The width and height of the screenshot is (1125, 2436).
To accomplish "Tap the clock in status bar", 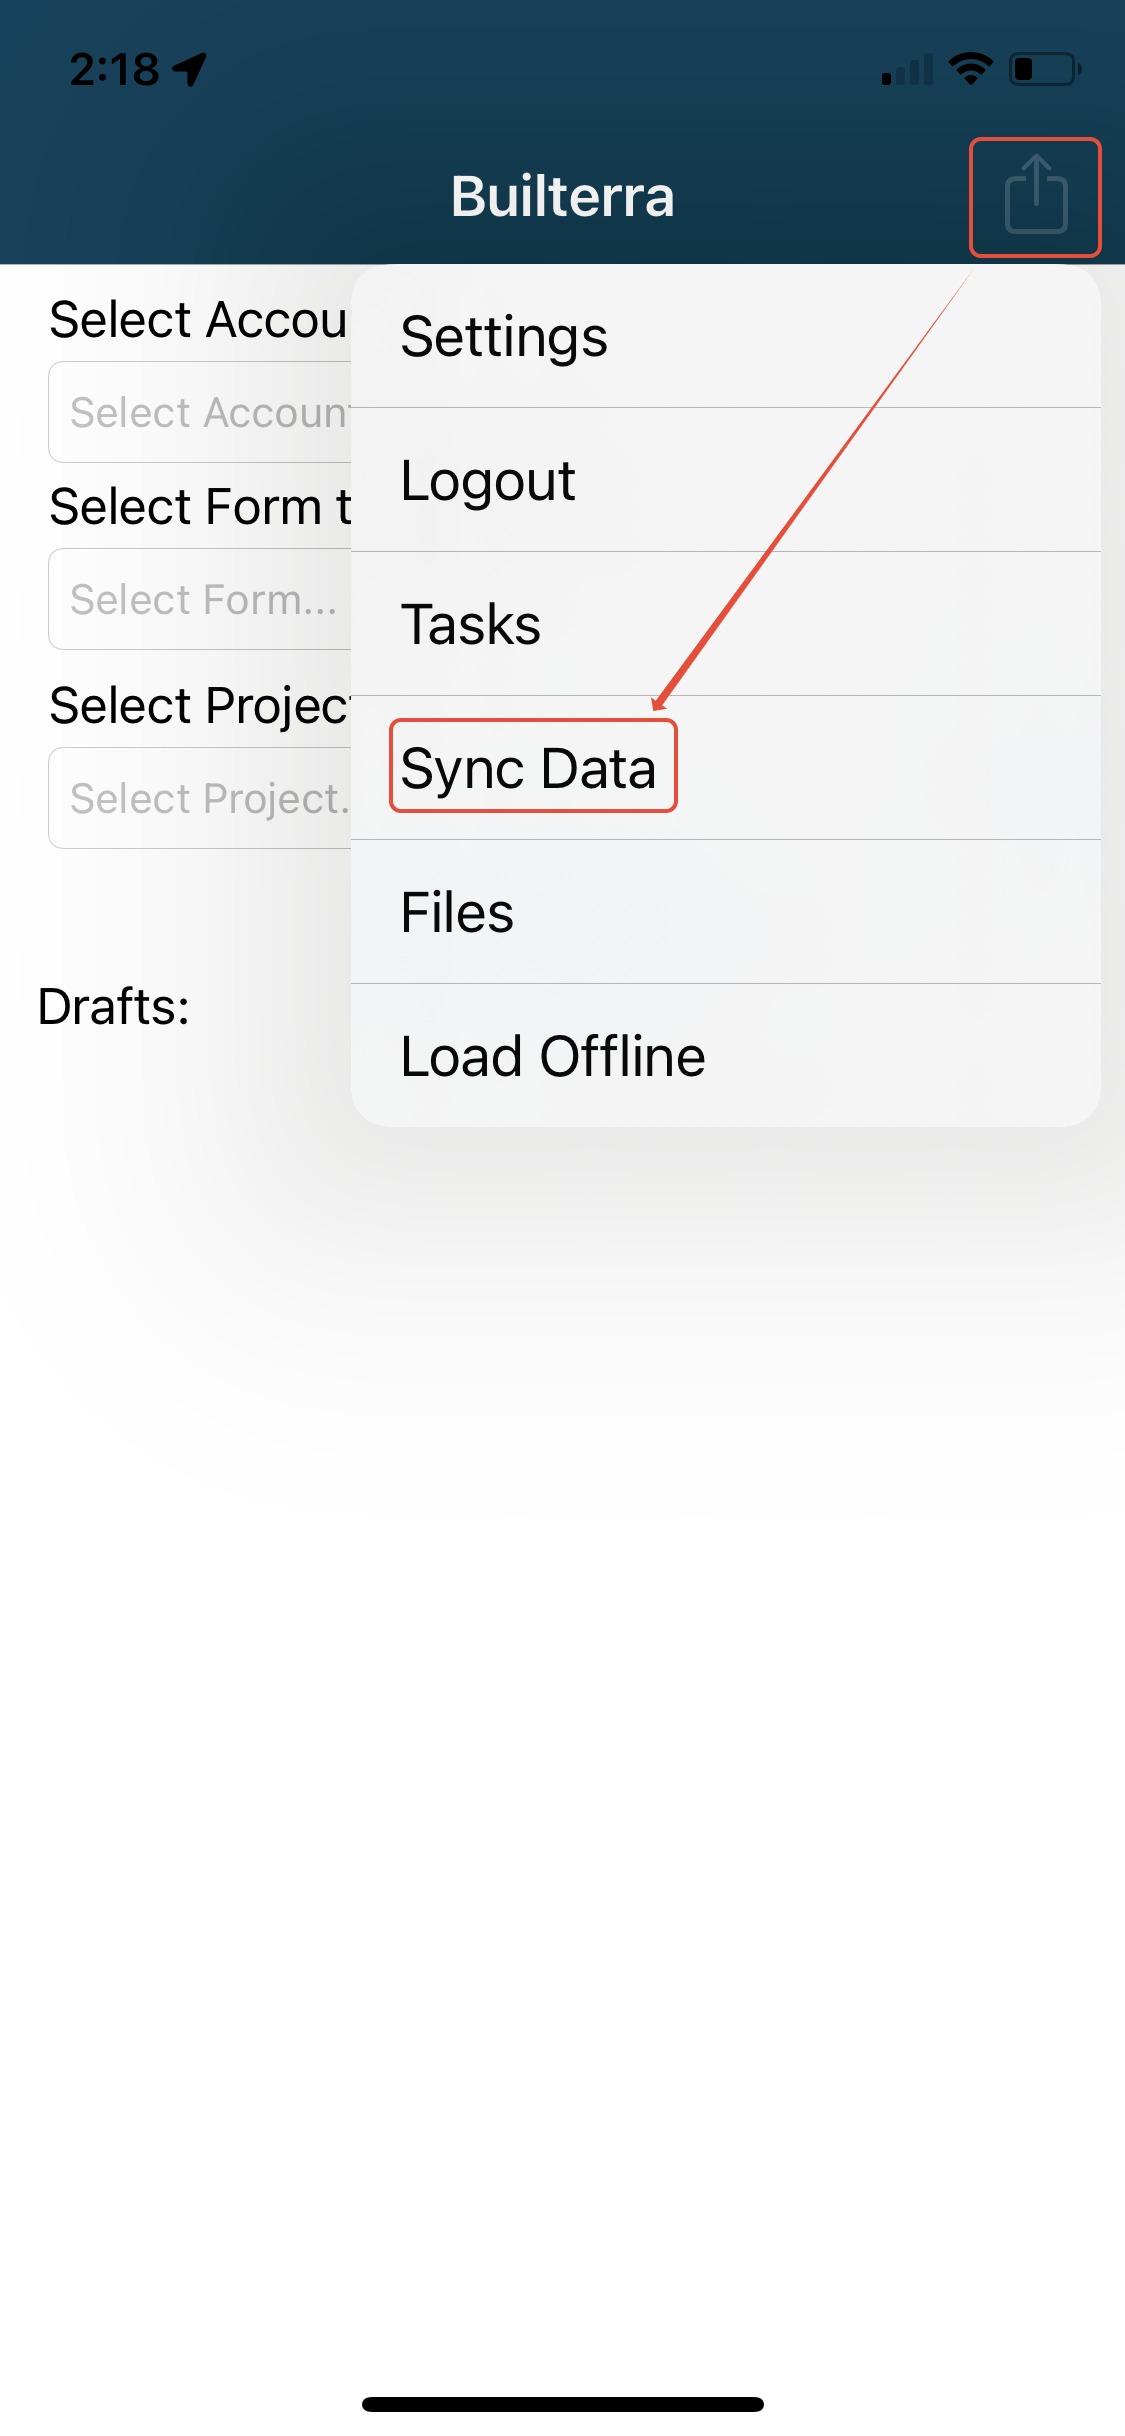I will tap(114, 69).
